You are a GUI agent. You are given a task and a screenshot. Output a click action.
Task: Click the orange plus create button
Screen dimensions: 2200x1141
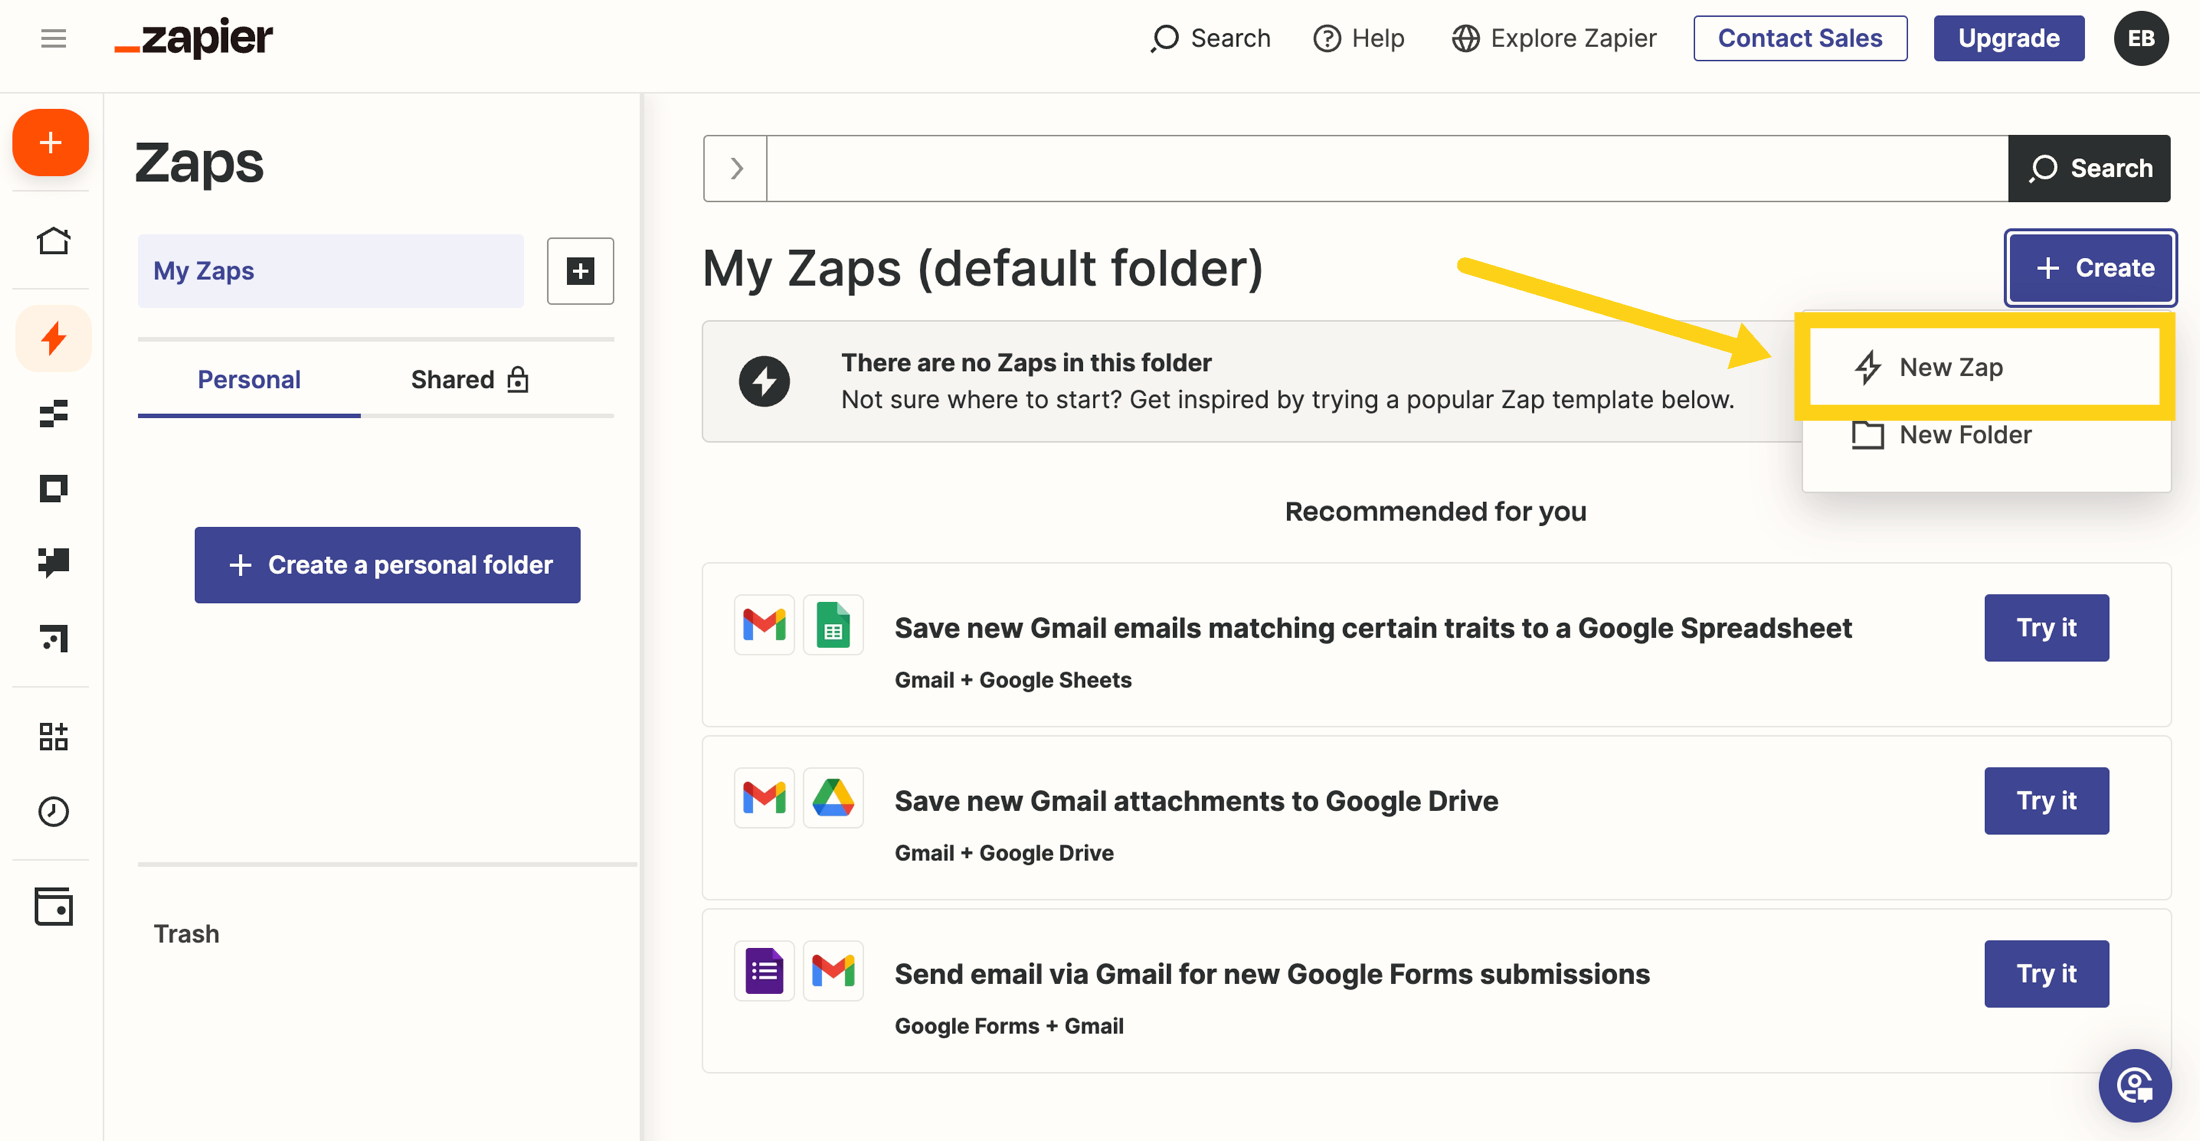[51, 142]
